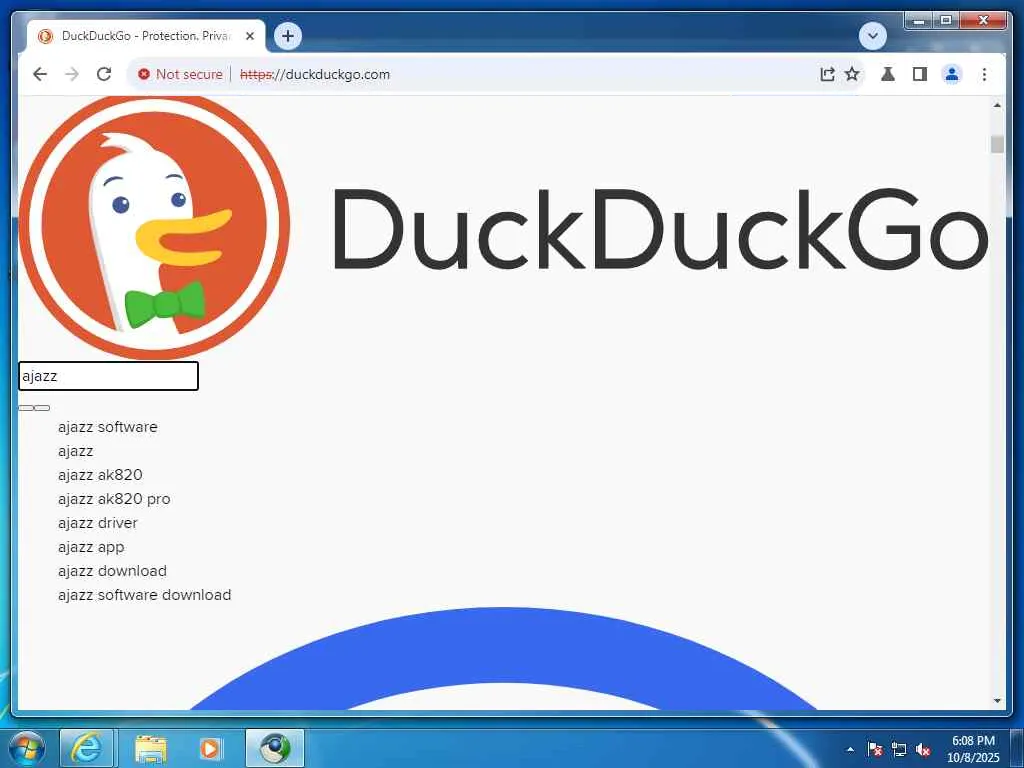Close the DuckDuckGo tab

[249, 37]
